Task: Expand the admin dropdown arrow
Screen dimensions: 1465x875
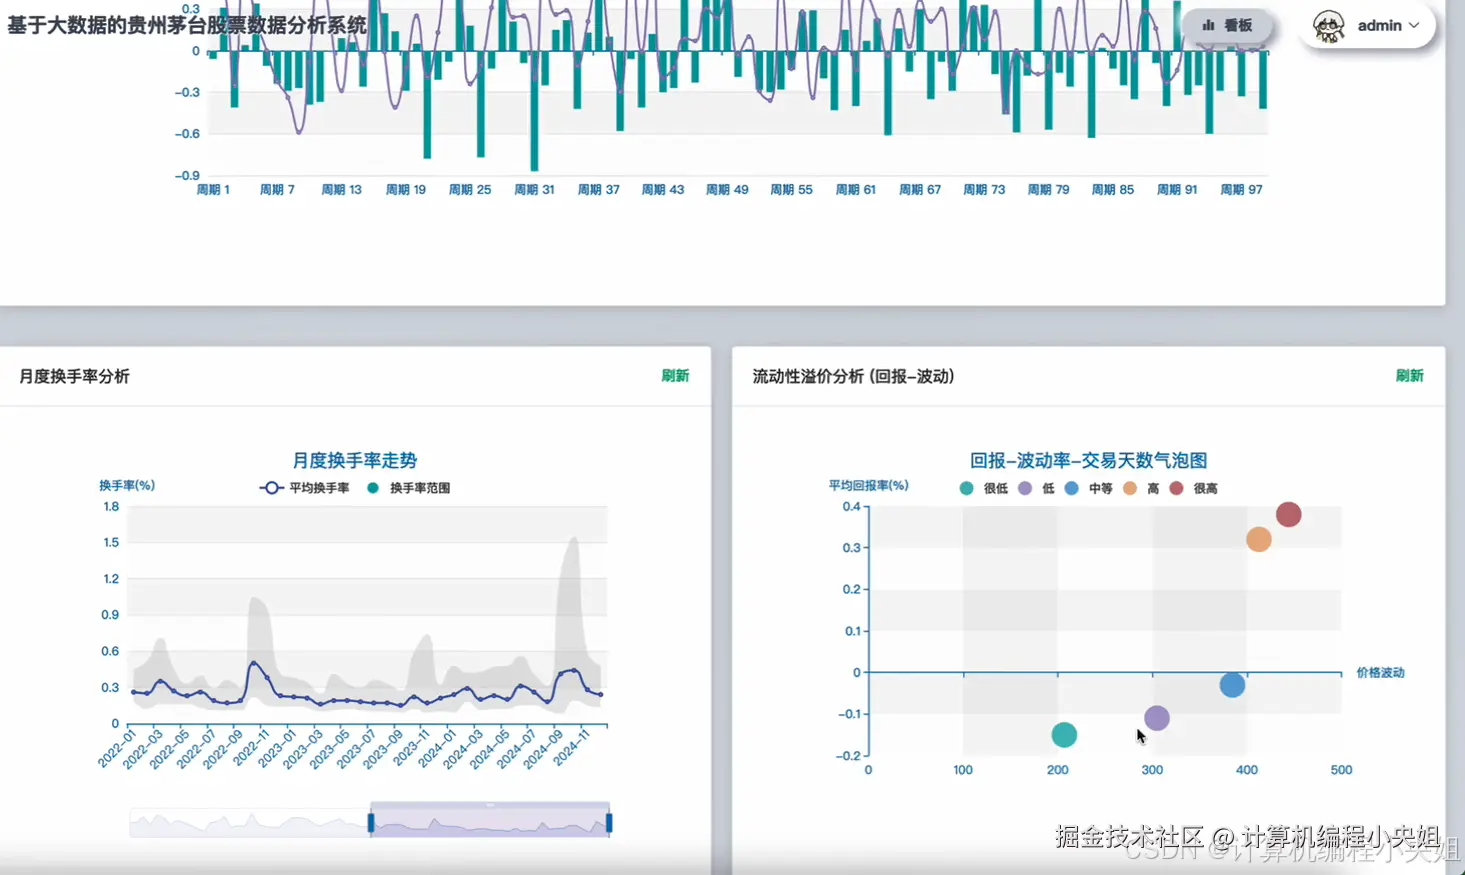Action: point(1414,26)
